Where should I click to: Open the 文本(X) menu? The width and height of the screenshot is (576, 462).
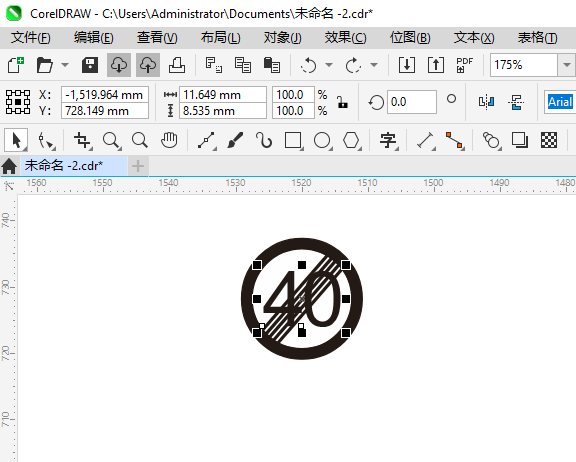click(x=474, y=37)
